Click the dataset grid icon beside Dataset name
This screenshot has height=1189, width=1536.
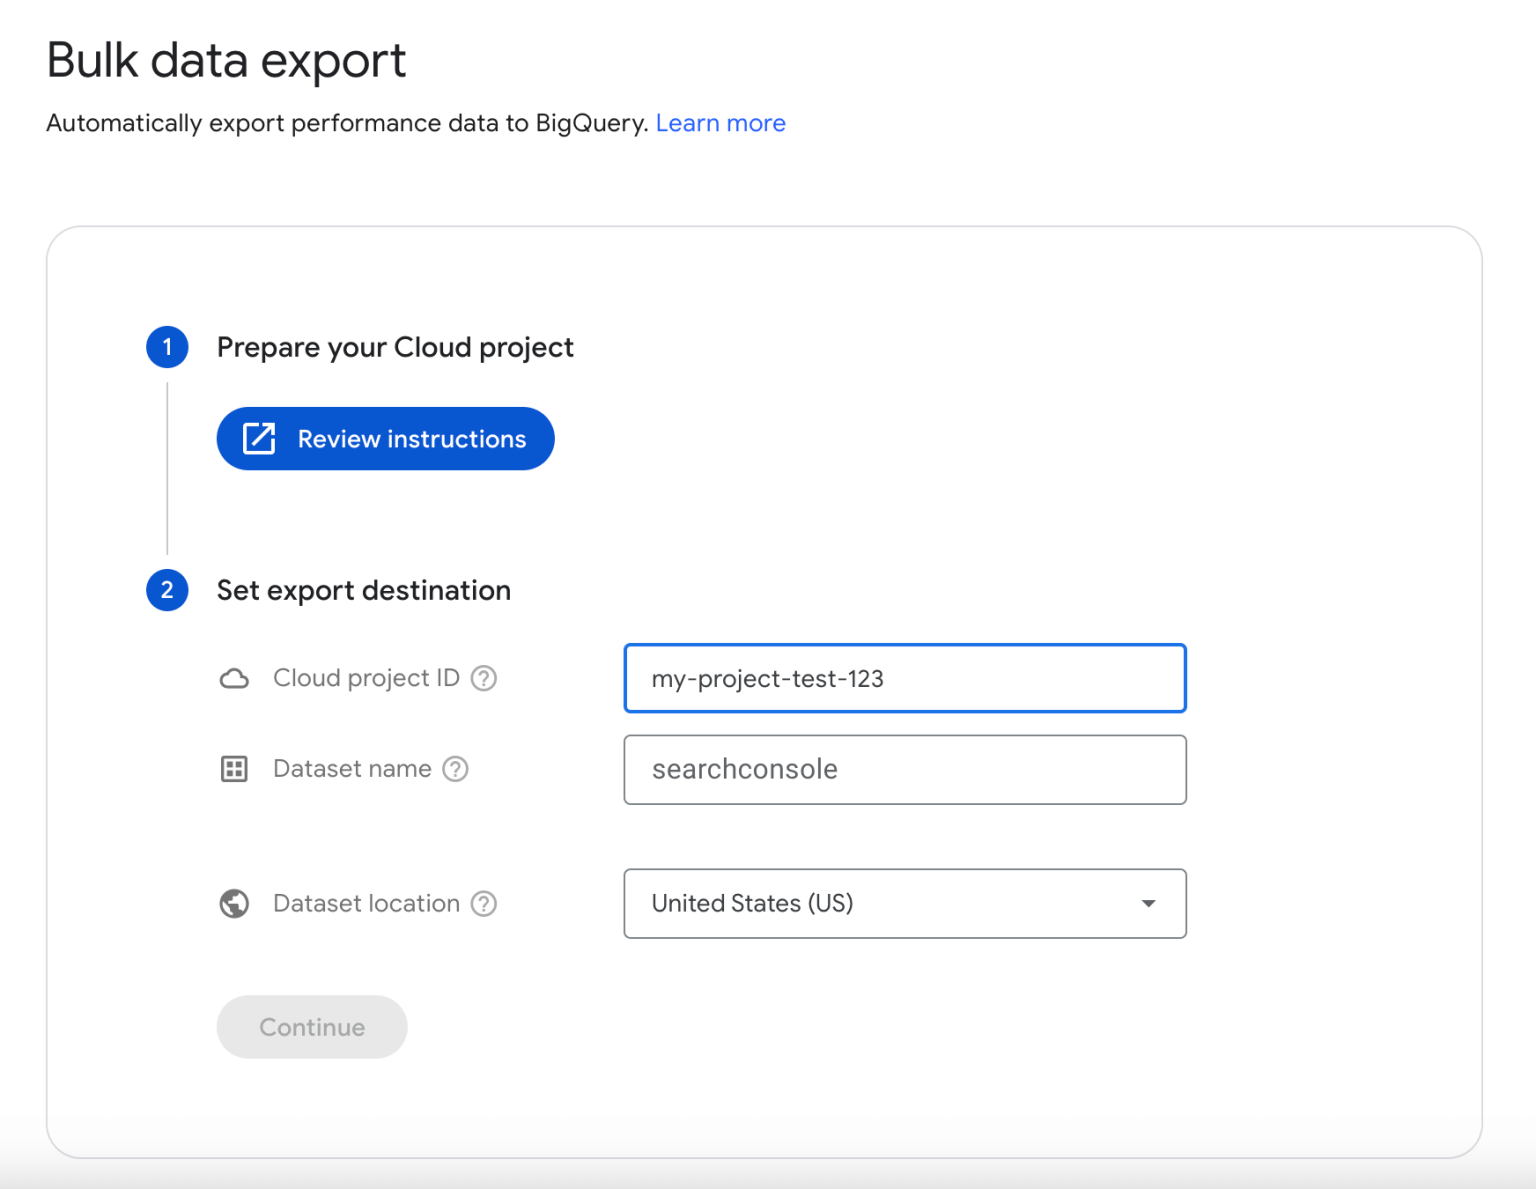233,769
